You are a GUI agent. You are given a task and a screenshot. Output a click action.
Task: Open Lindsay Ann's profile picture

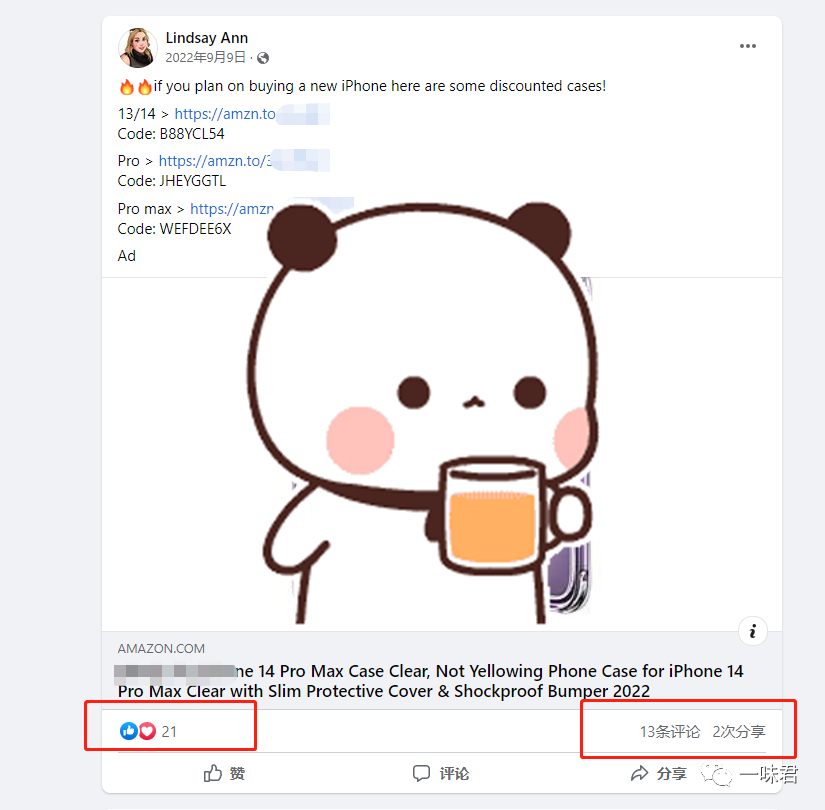point(137,48)
